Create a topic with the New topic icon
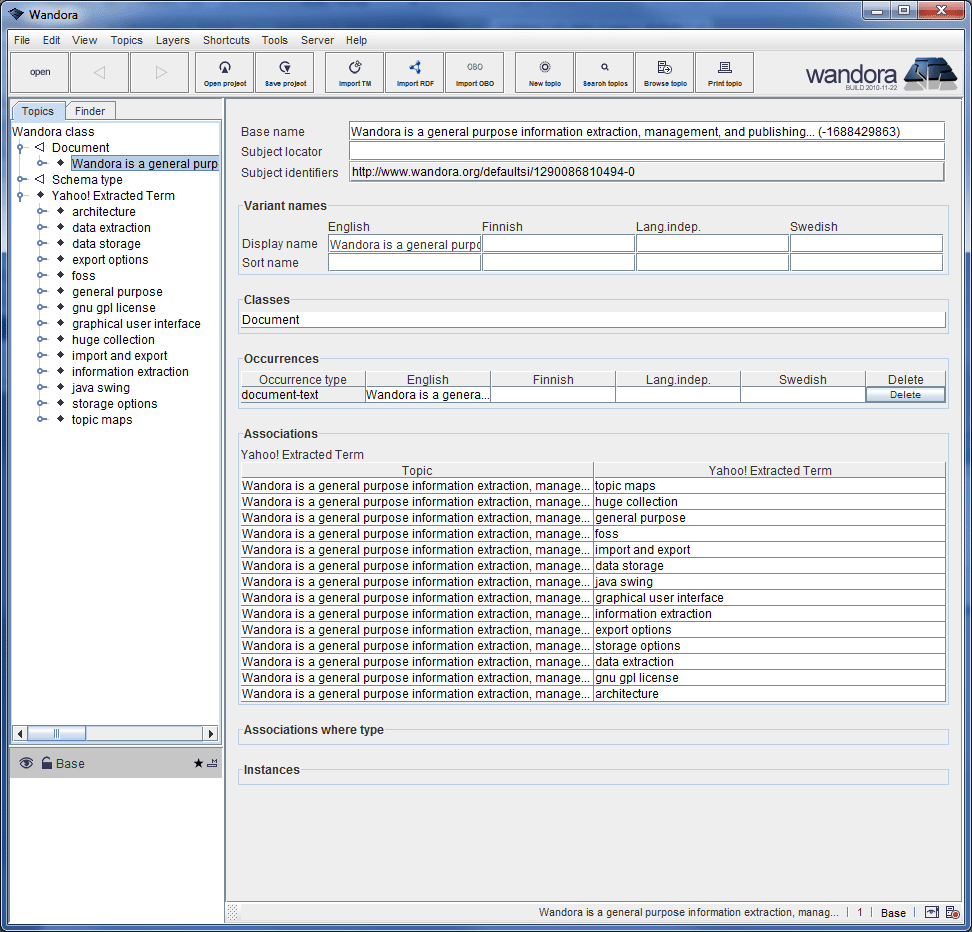The image size is (972, 932). (544, 72)
